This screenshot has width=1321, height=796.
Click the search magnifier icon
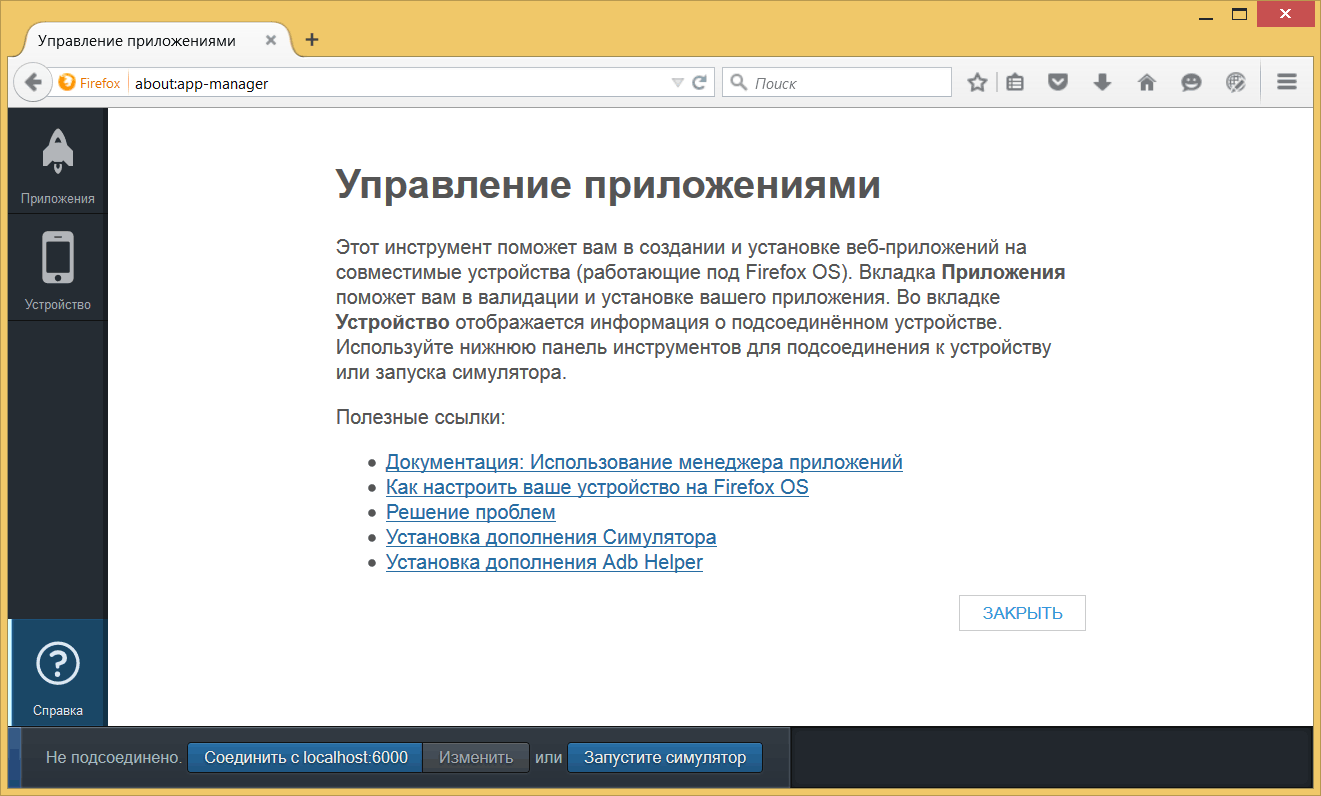740,83
